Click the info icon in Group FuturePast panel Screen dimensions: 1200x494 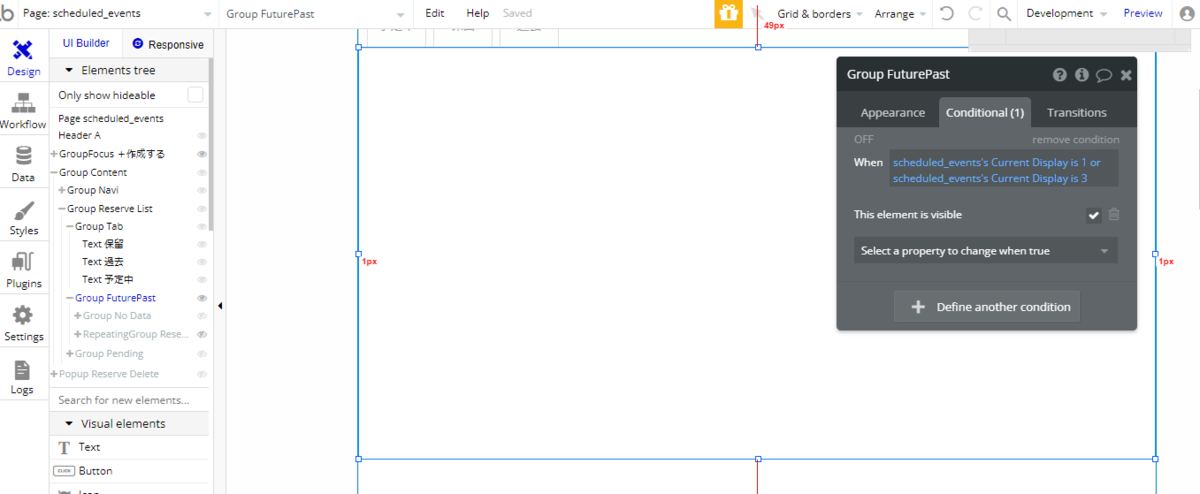(1082, 75)
